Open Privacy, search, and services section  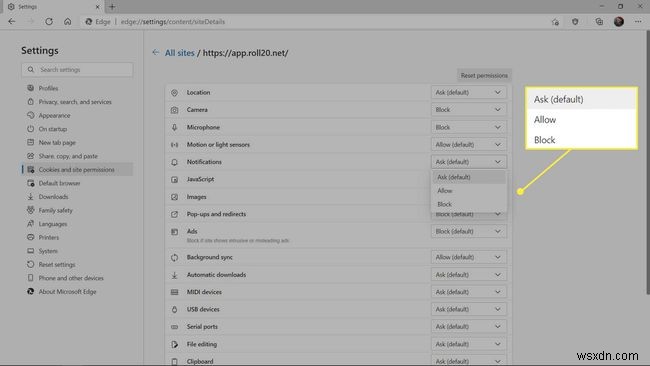[77, 102]
